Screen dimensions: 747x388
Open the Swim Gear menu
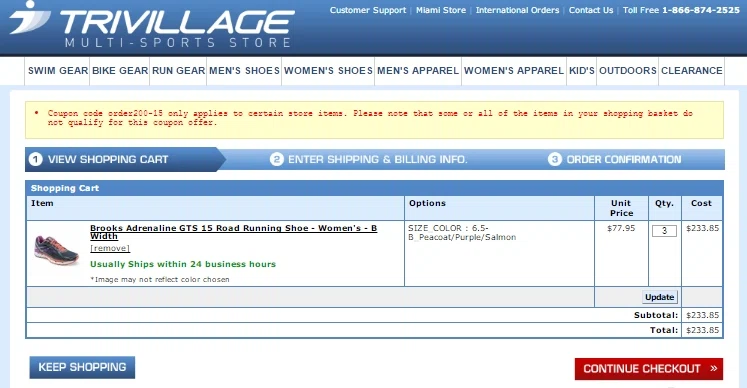tap(58, 71)
